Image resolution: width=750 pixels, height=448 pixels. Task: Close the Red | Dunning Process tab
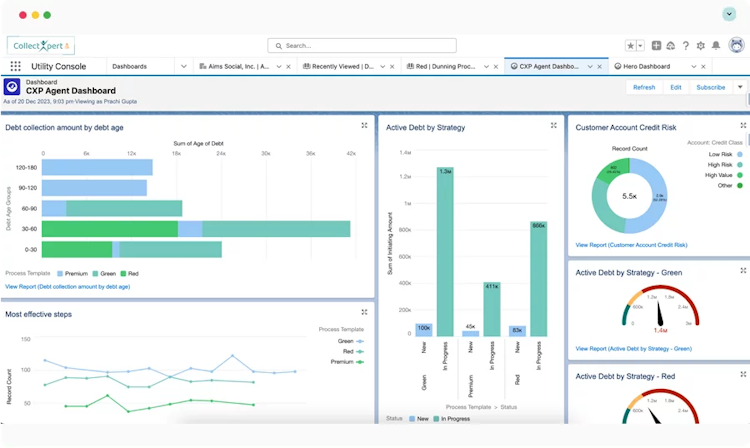click(x=496, y=66)
